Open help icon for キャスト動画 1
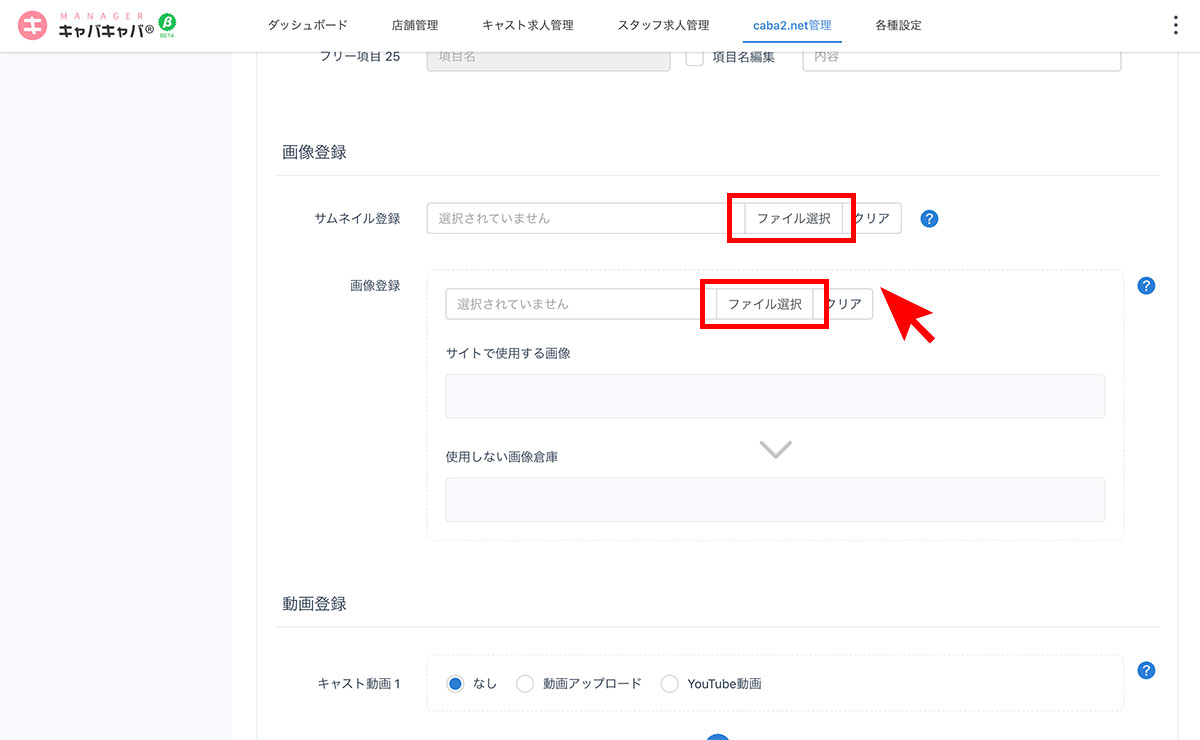Screen dimensions: 1200x740 pos(1147,670)
